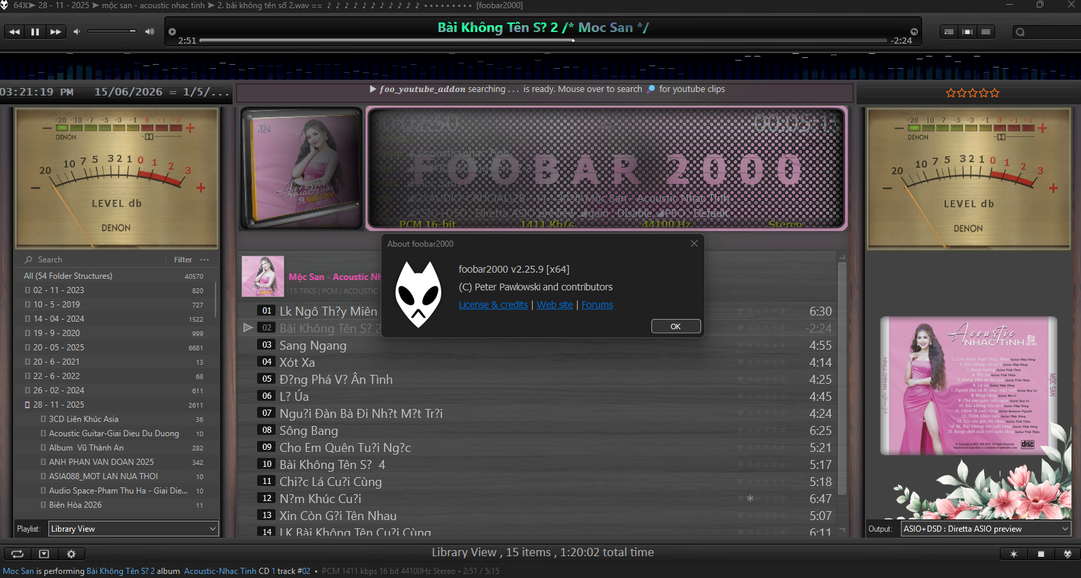
Task: Open the library three-dots menu
Action: [205, 260]
